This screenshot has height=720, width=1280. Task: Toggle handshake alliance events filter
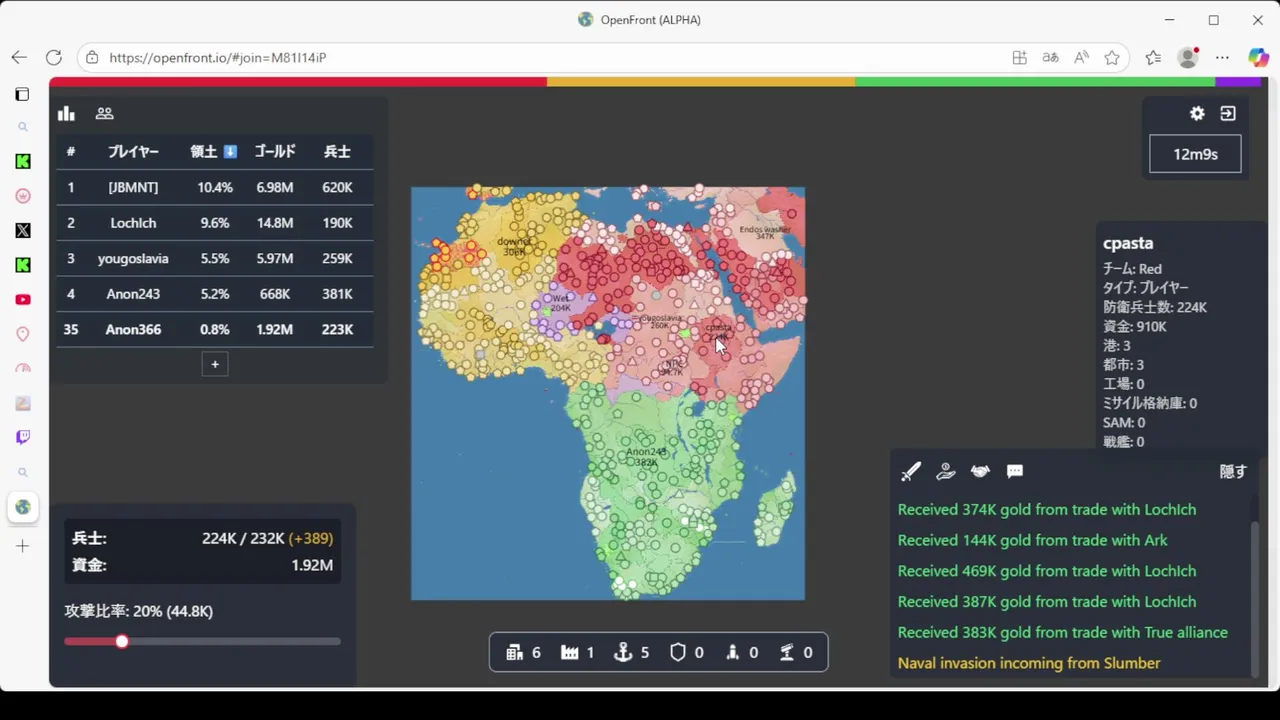click(x=980, y=472)
